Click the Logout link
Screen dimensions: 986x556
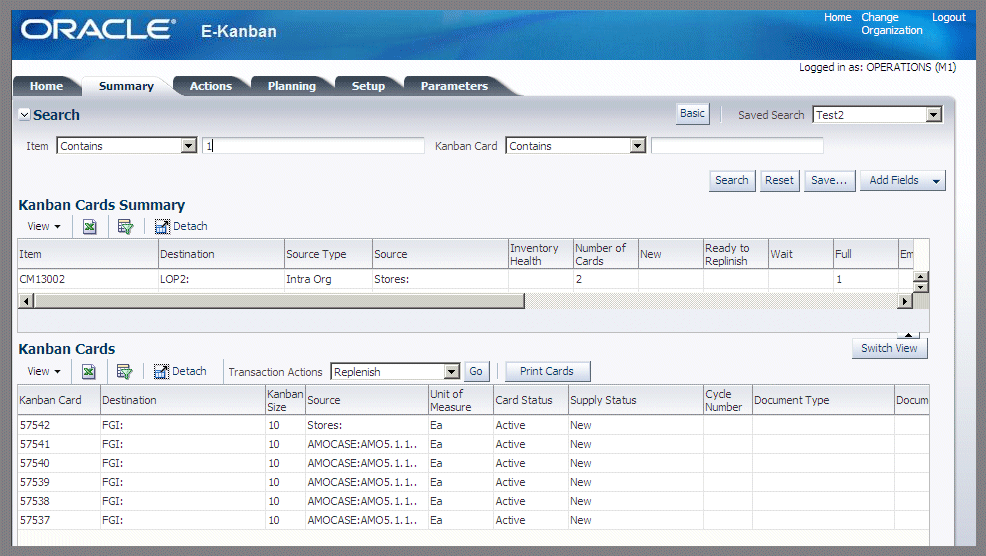click(x=948, y=18)
